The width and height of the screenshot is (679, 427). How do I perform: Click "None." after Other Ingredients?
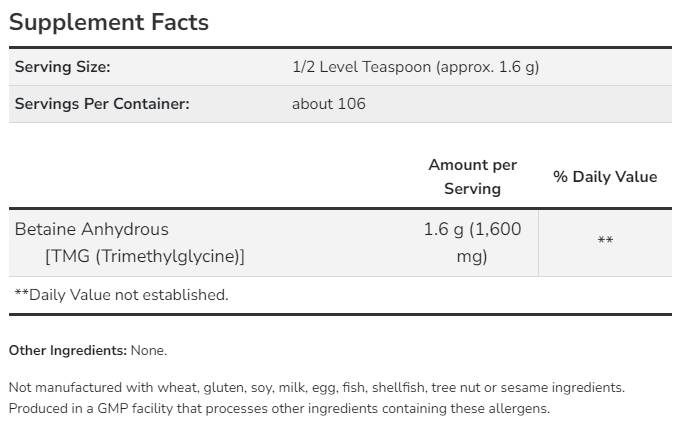(x=149, y=350)
